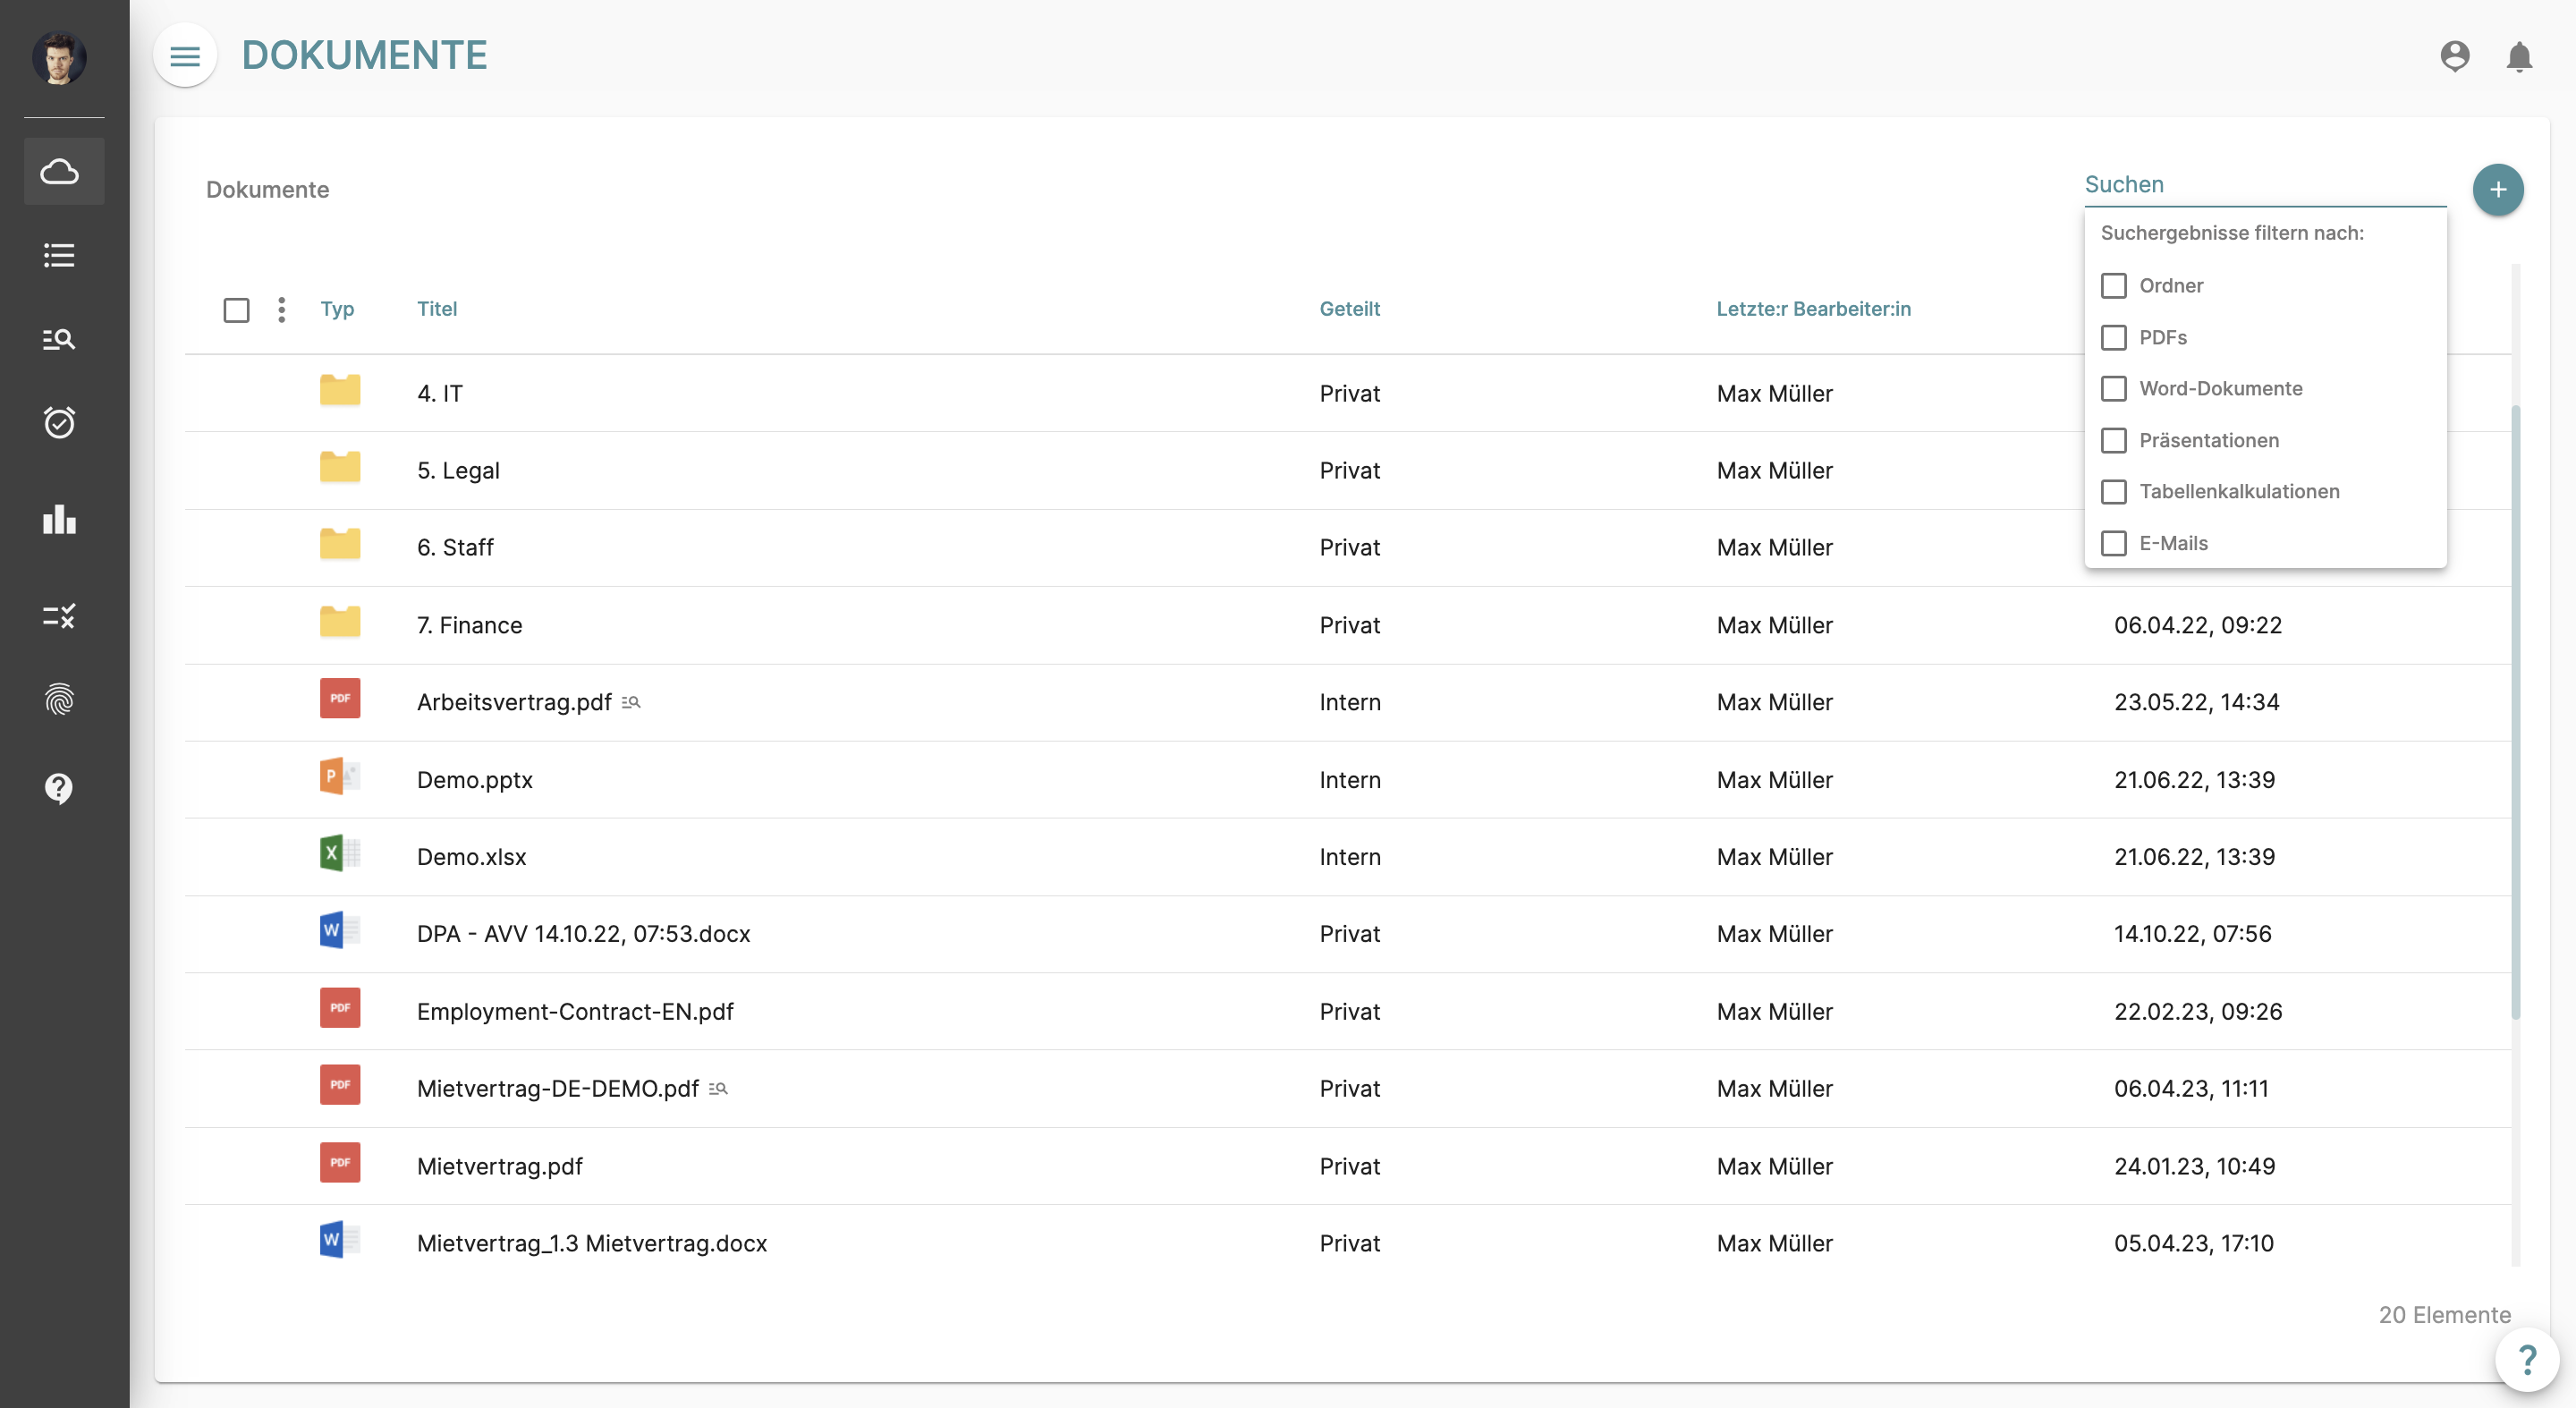
Task: Open Mietvertrag_1.3 Mietvertrag.docx
Action: (592, 1244)
